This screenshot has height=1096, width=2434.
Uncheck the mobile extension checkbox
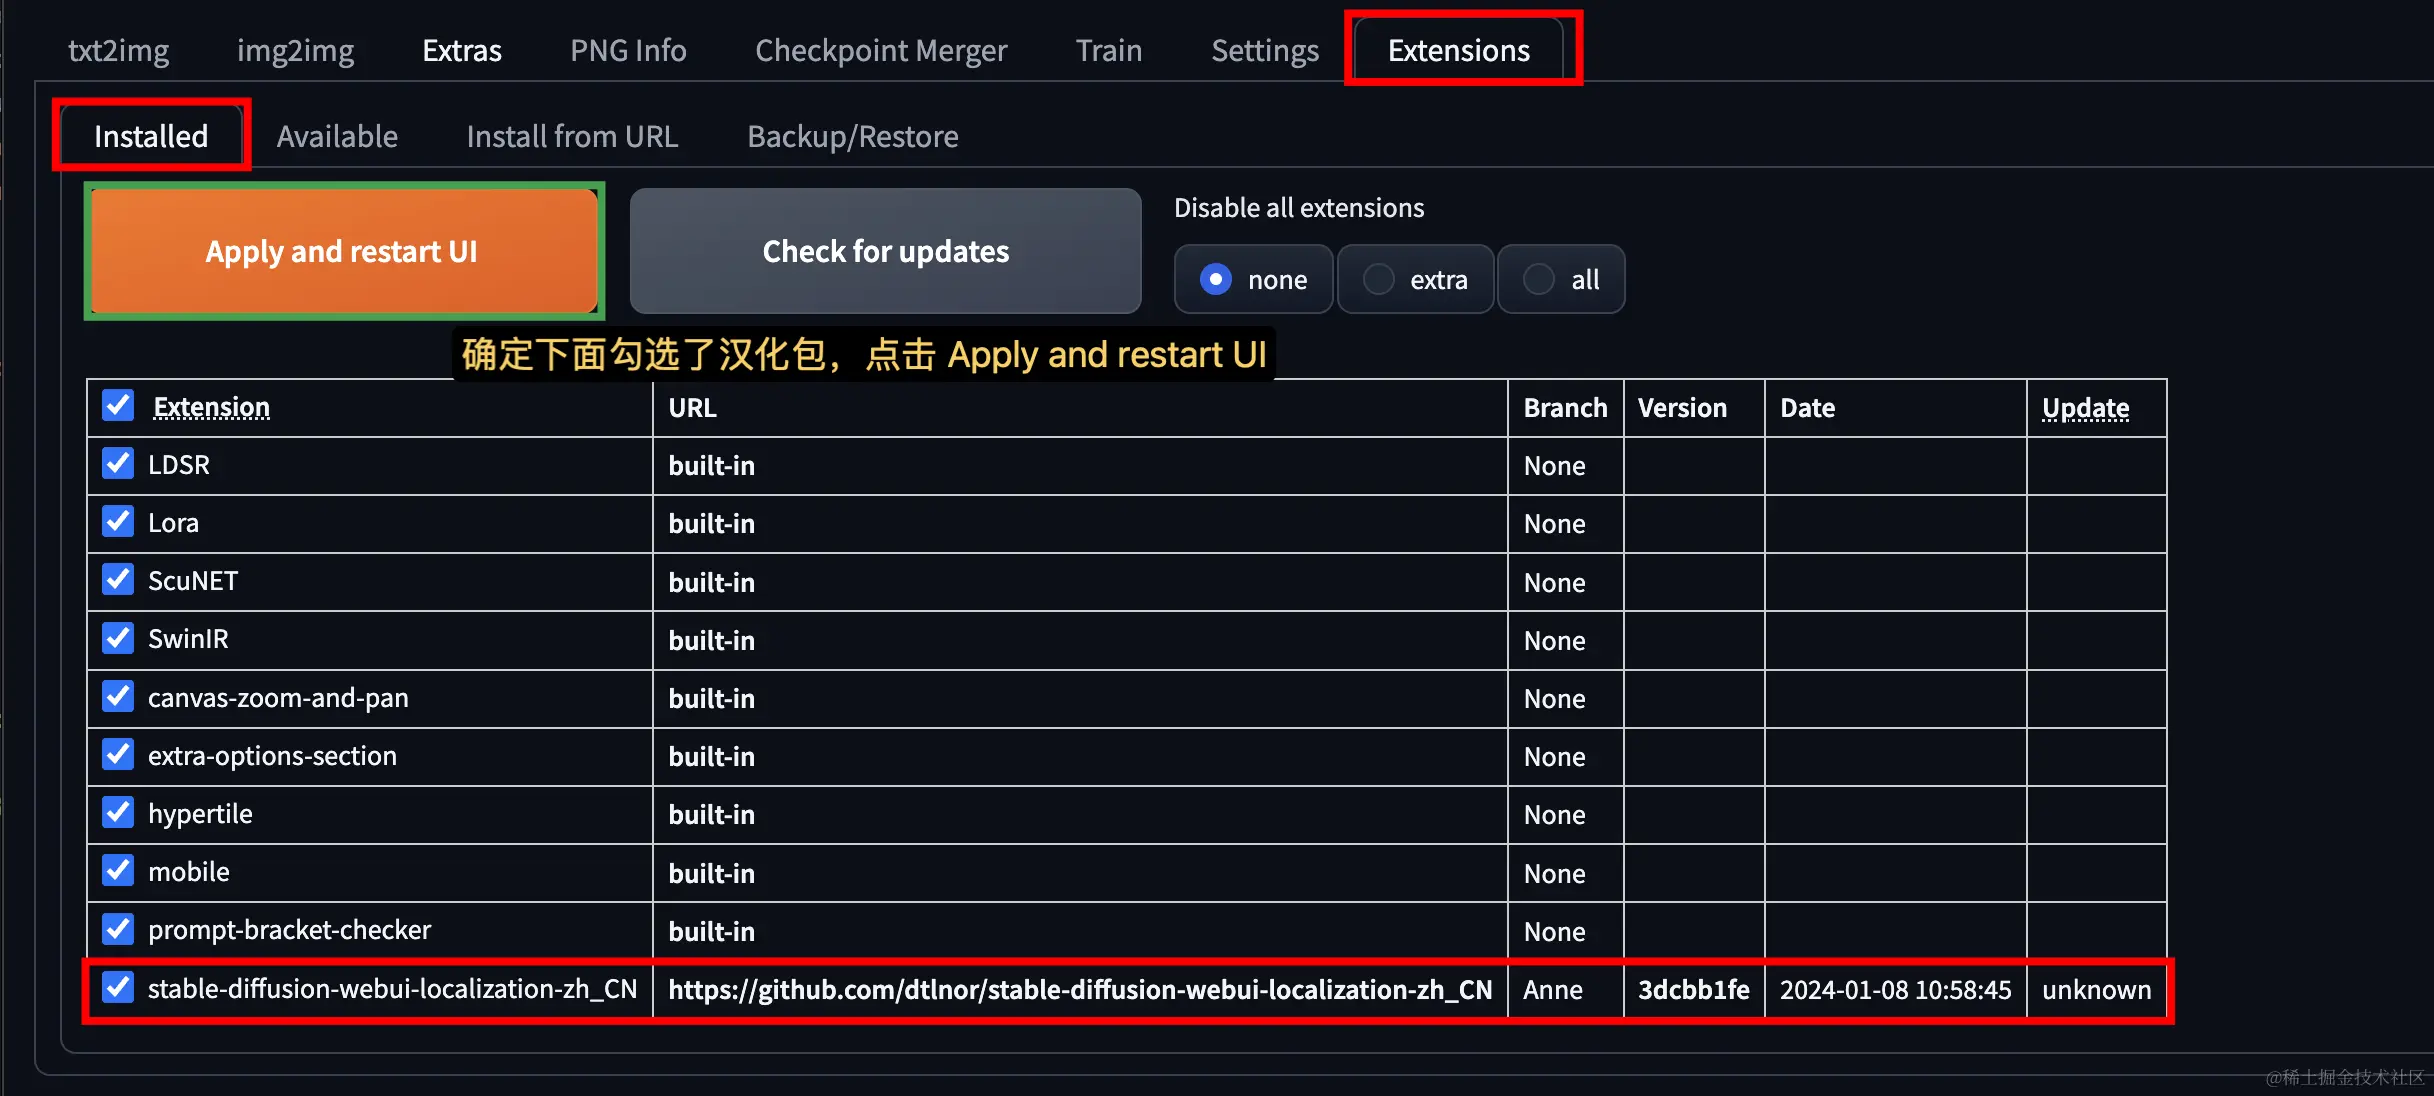coord(118,870)
